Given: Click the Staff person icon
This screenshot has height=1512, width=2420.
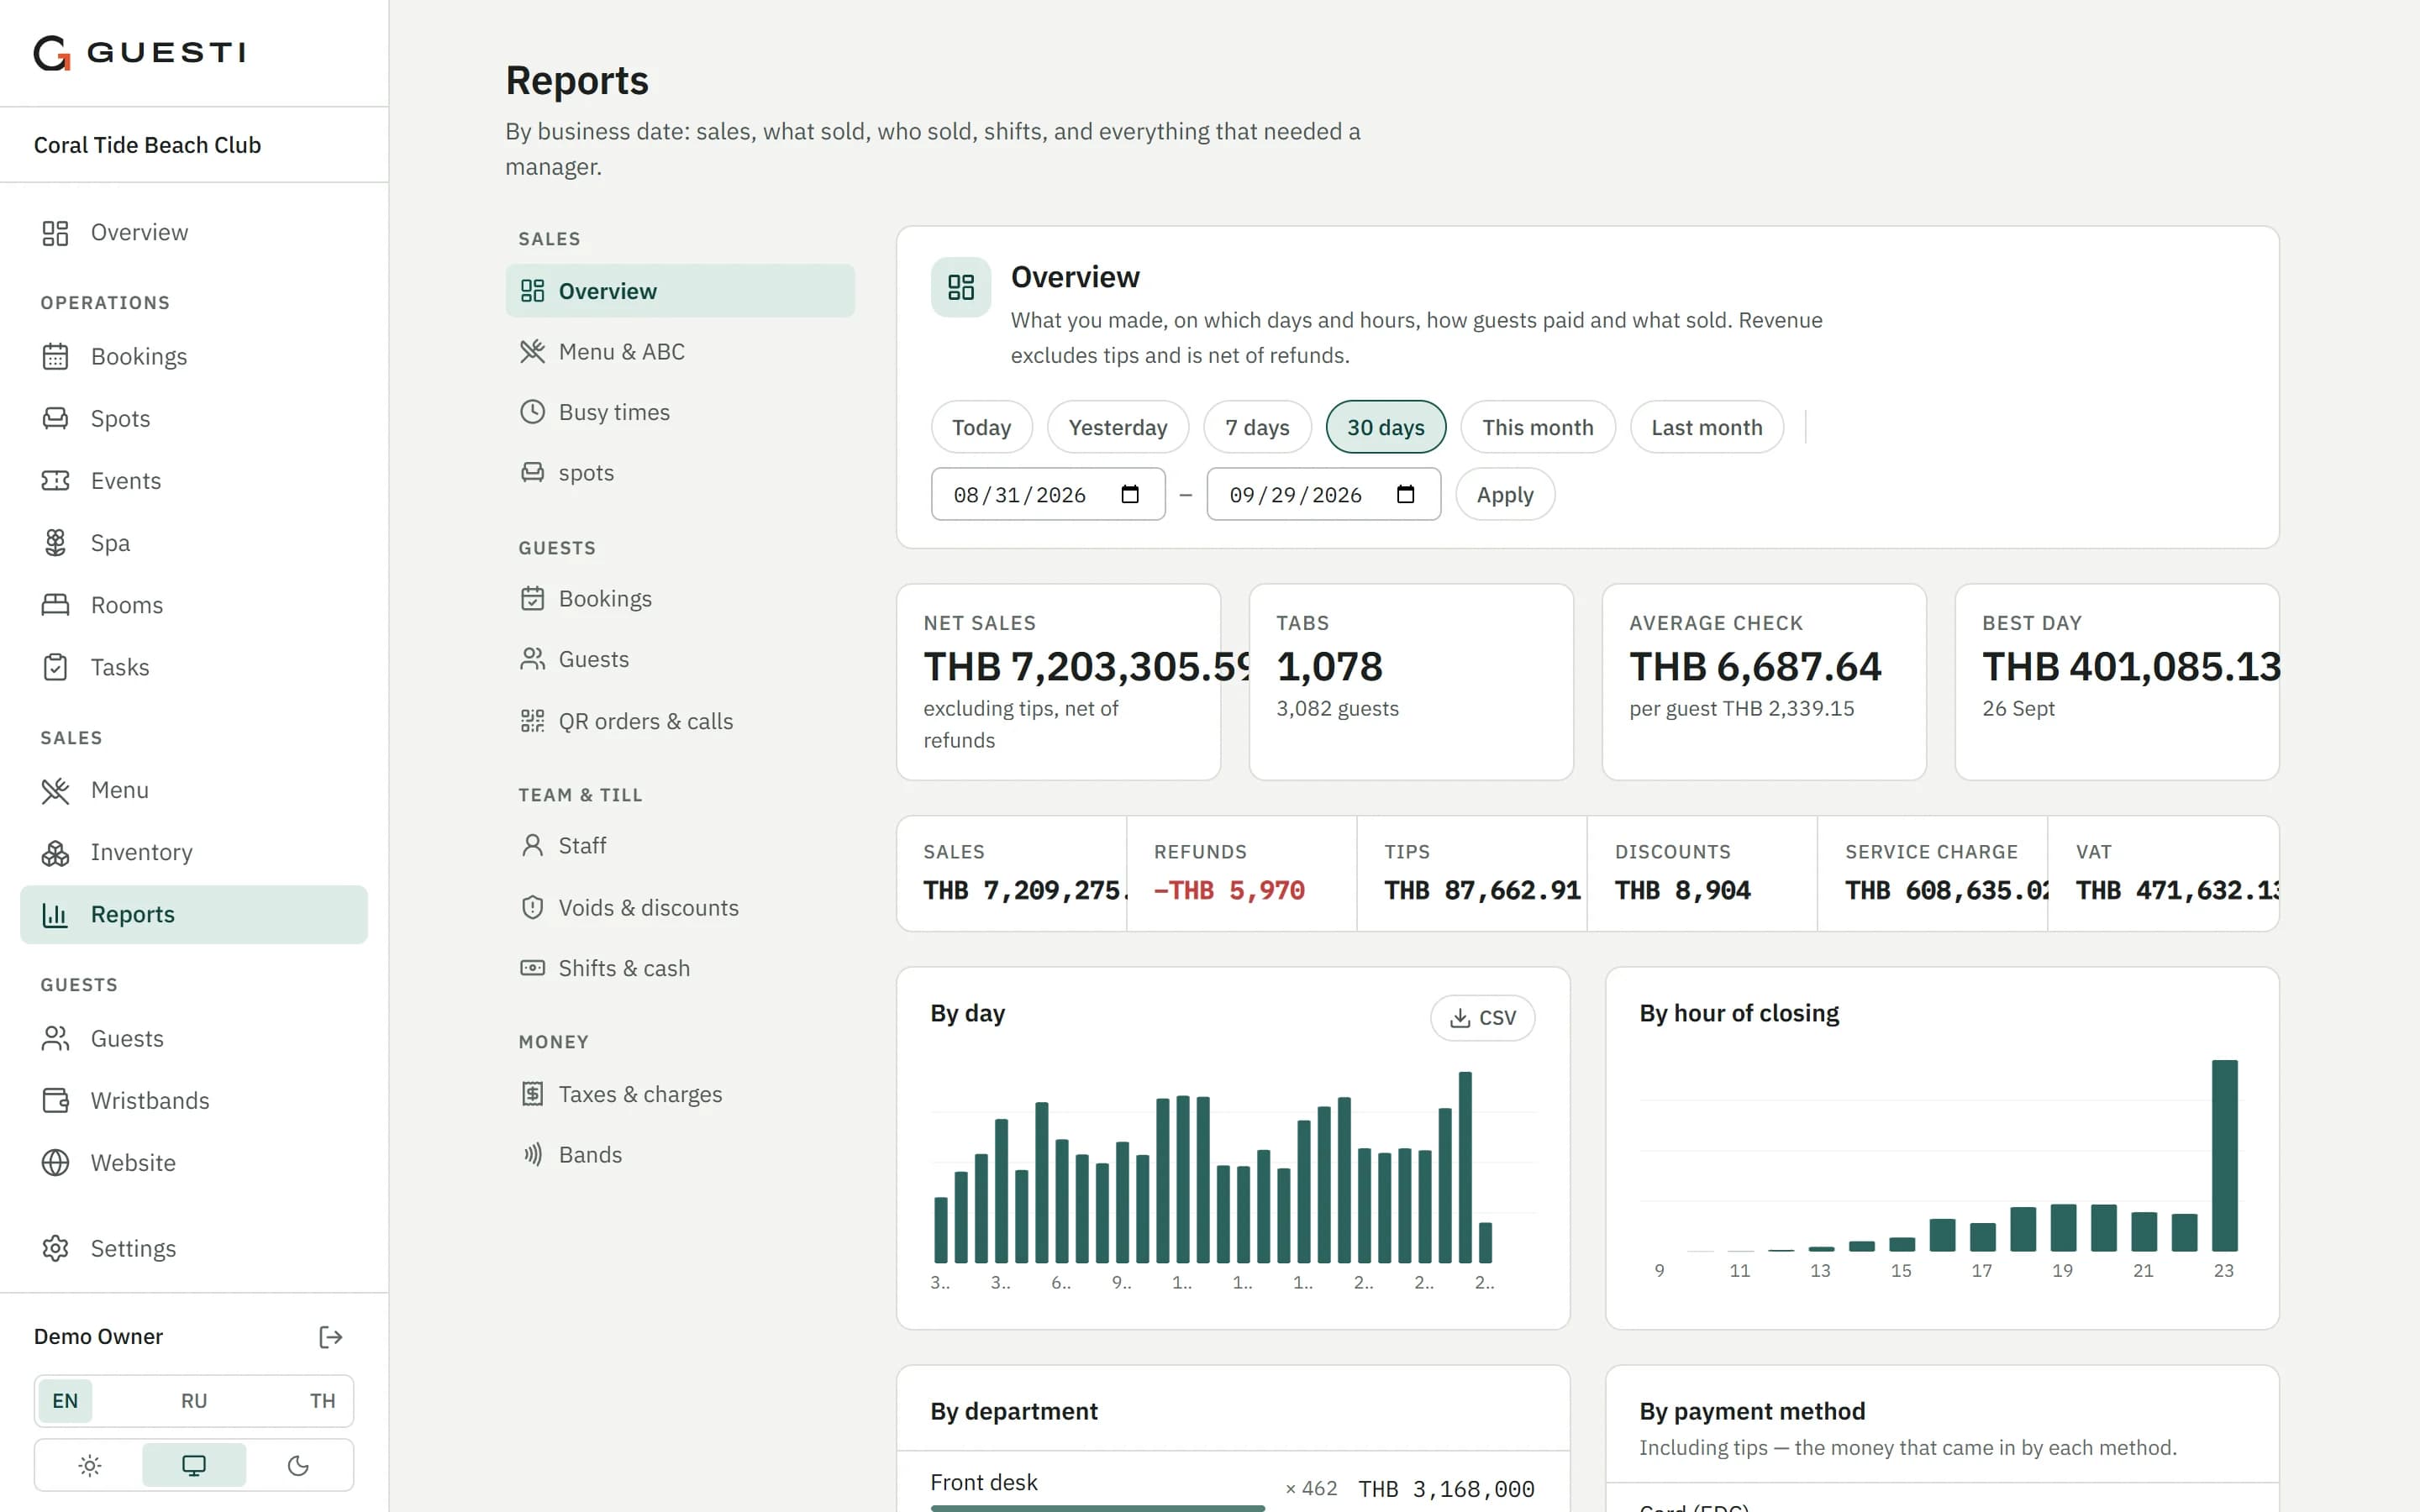Looking at the screenshot, I should (532, 845).
